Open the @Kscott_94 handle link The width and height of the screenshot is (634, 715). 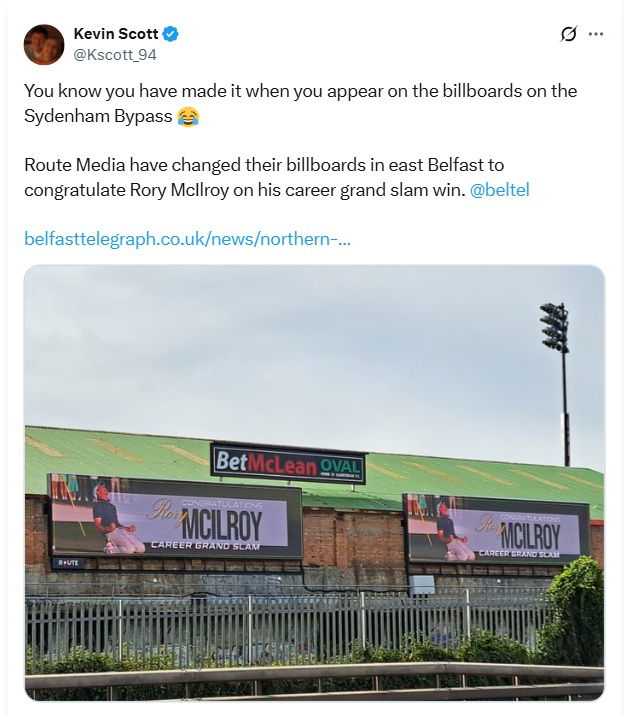(x=115, y=55)
